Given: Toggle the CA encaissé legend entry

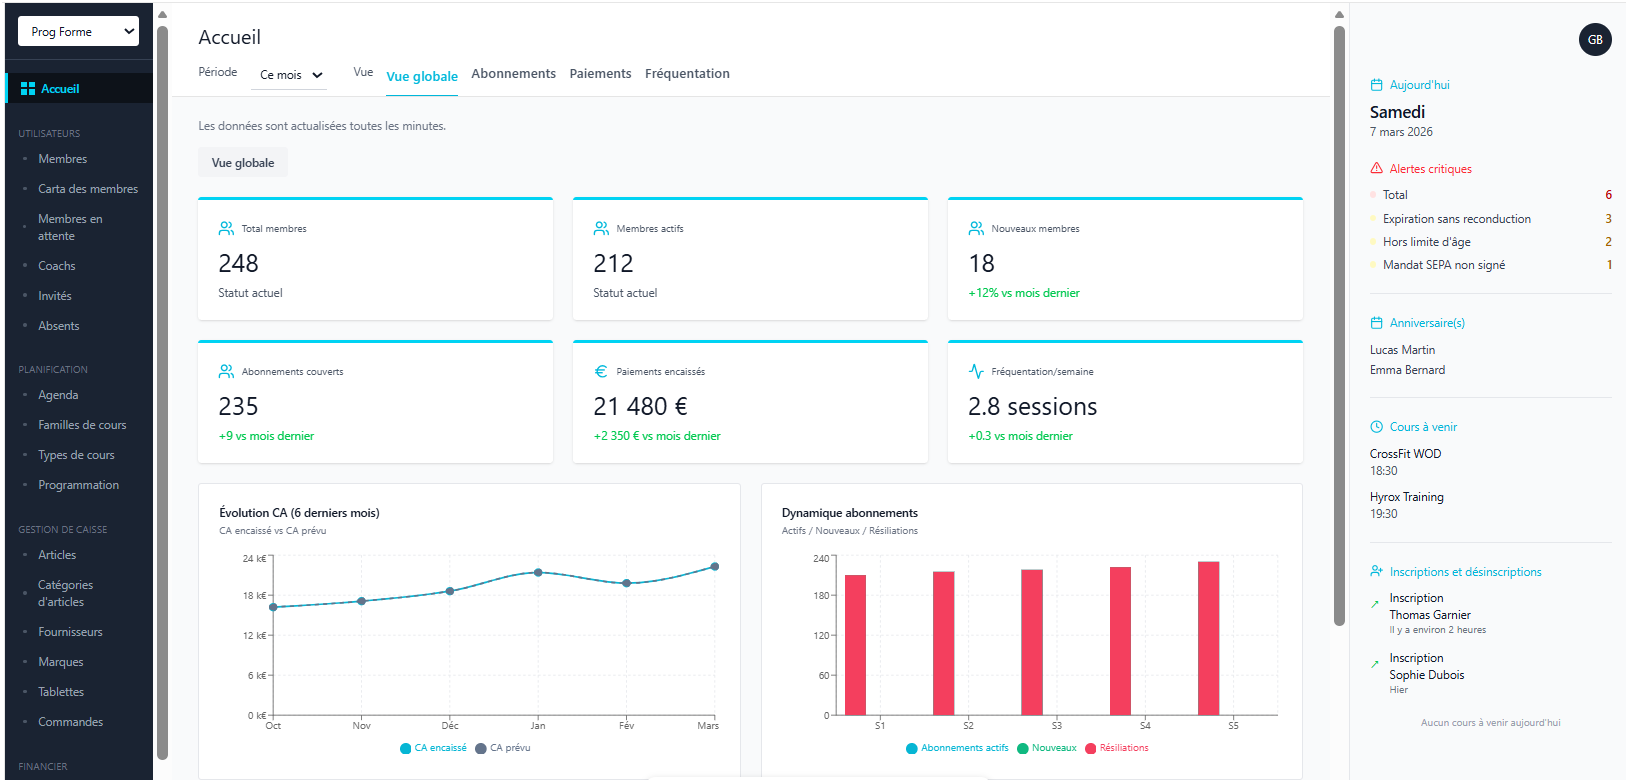Looking at the screenshot, I should [433, 748].
